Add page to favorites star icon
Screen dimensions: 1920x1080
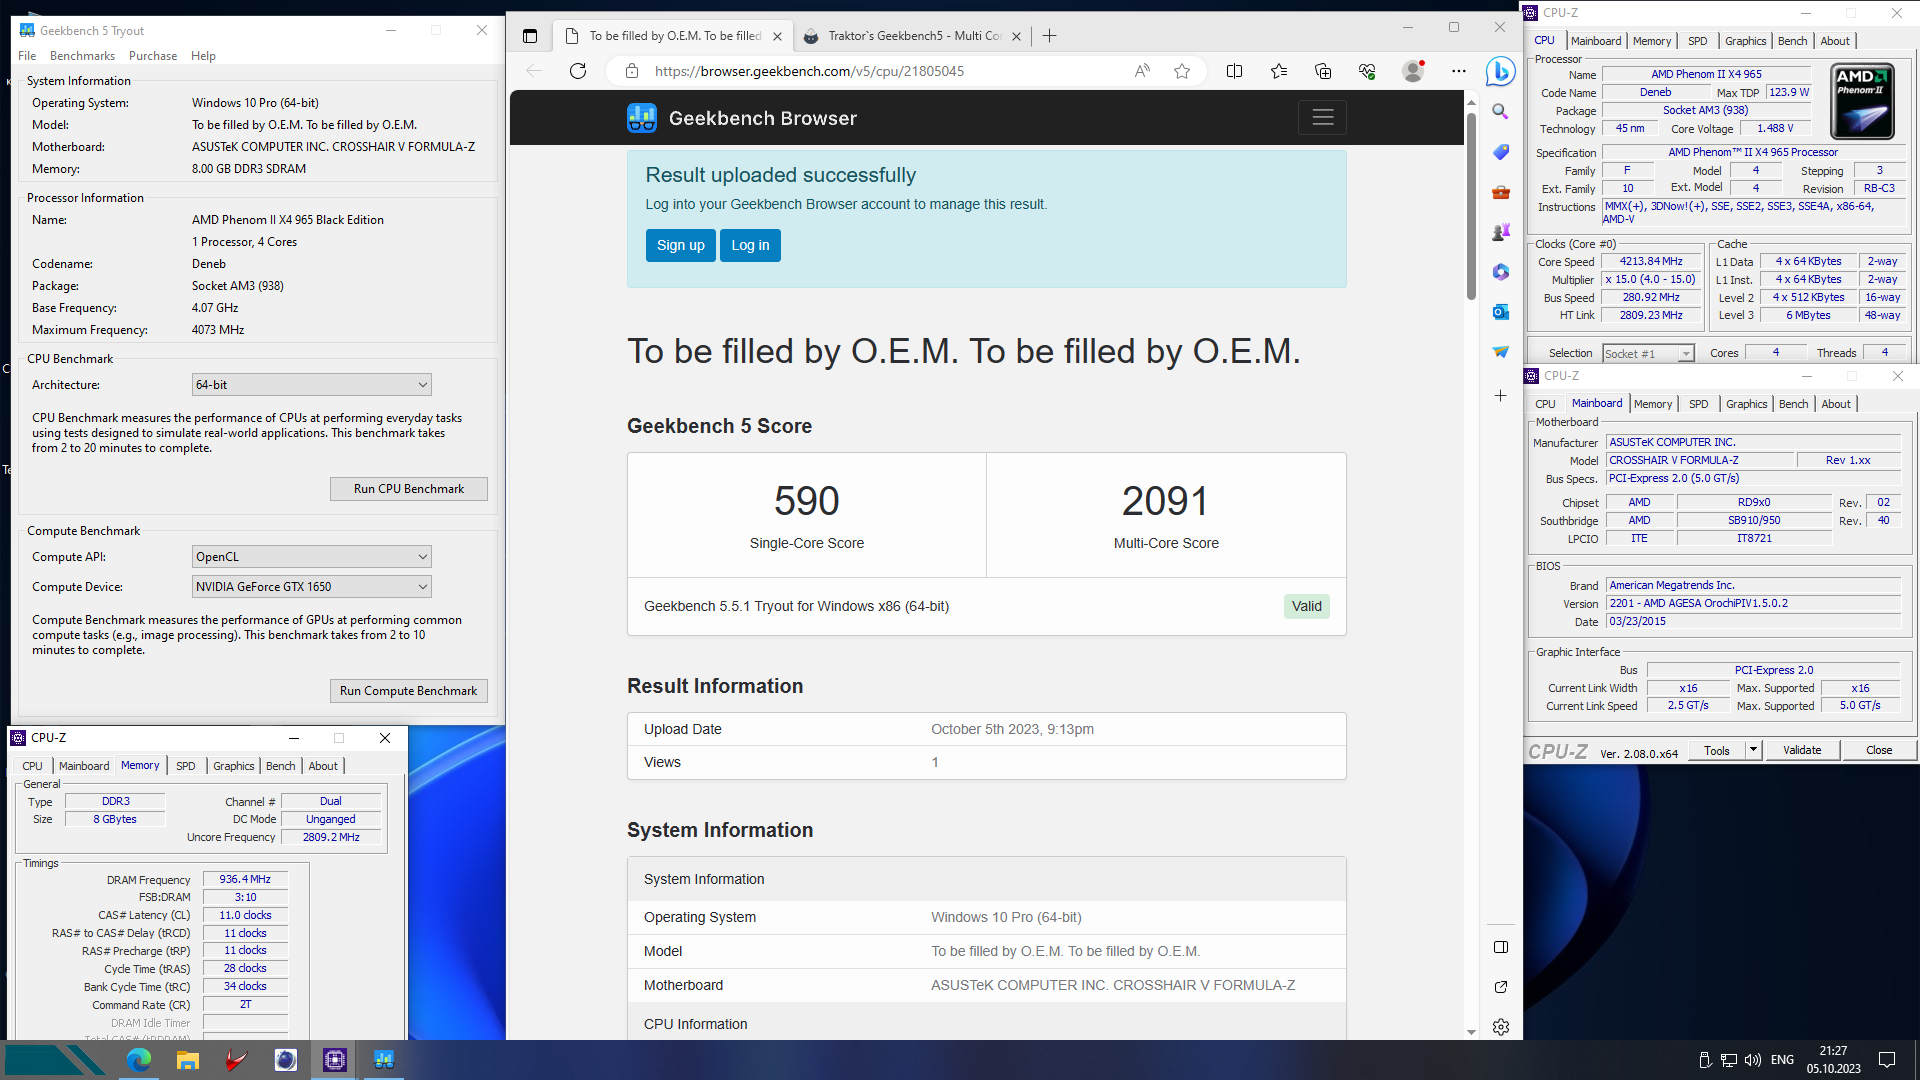pos(1182,71)
